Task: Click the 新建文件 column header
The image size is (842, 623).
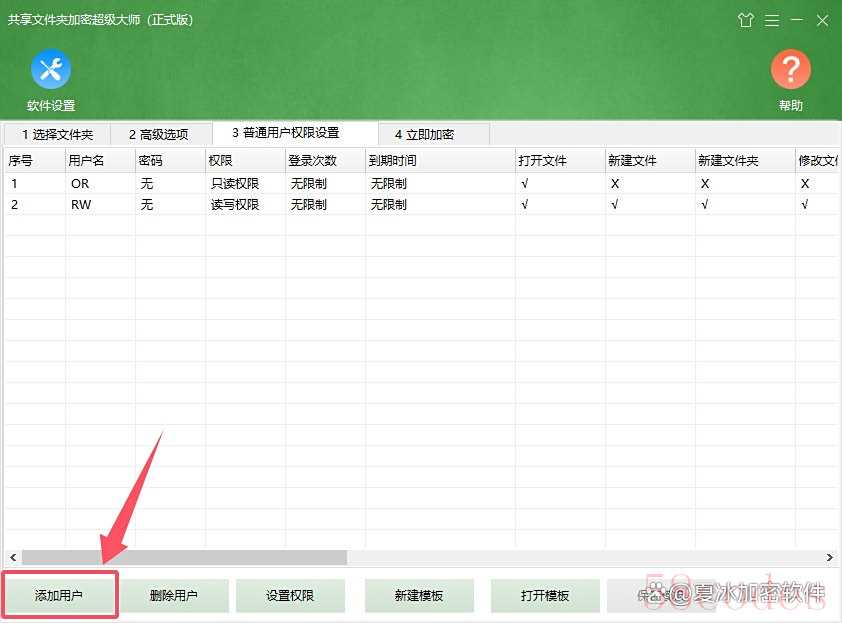Action: (650, 161)
